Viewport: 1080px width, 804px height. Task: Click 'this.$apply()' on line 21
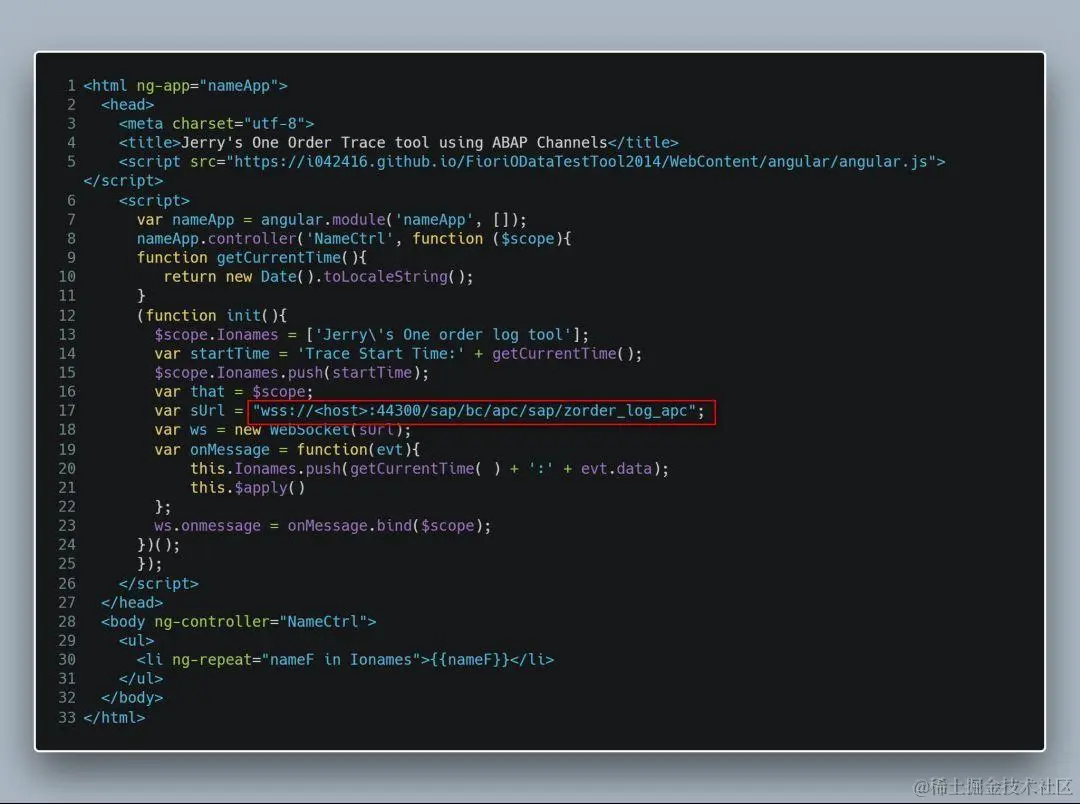click(247, 488)
